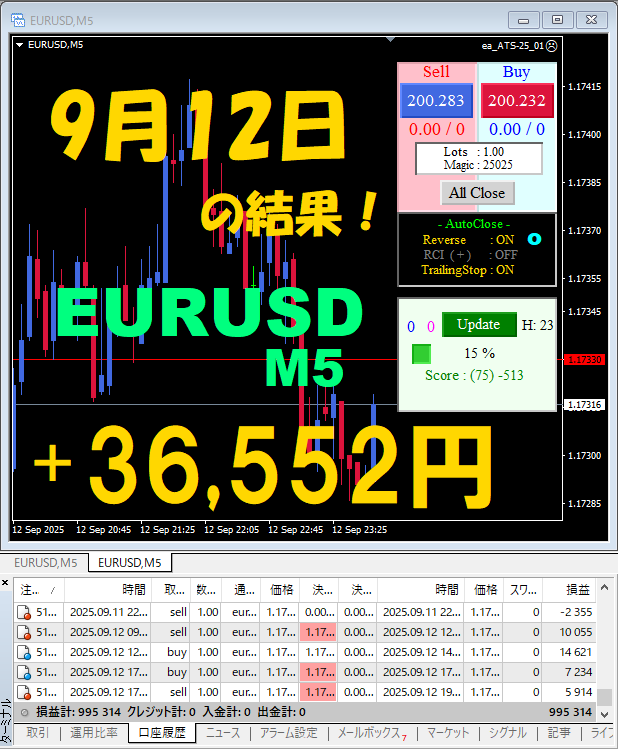Click the Sell price 200.283 button
Viewport: 618px width, 749px height.
(436, 100)
